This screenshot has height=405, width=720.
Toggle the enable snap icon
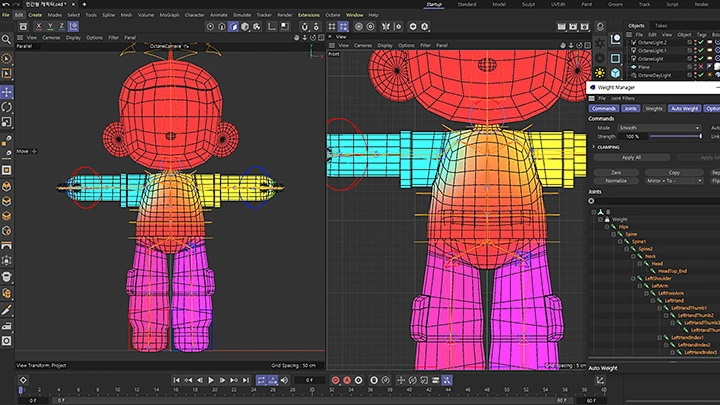pos(304,27)
